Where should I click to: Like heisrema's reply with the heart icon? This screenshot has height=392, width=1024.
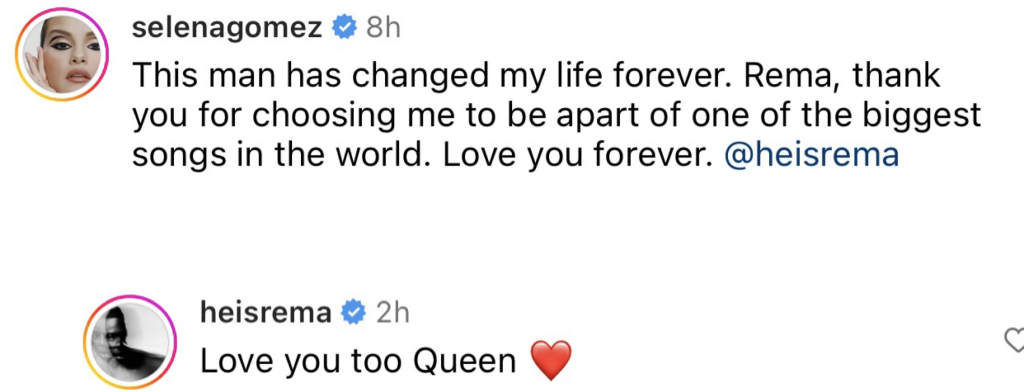(1014, 339)
